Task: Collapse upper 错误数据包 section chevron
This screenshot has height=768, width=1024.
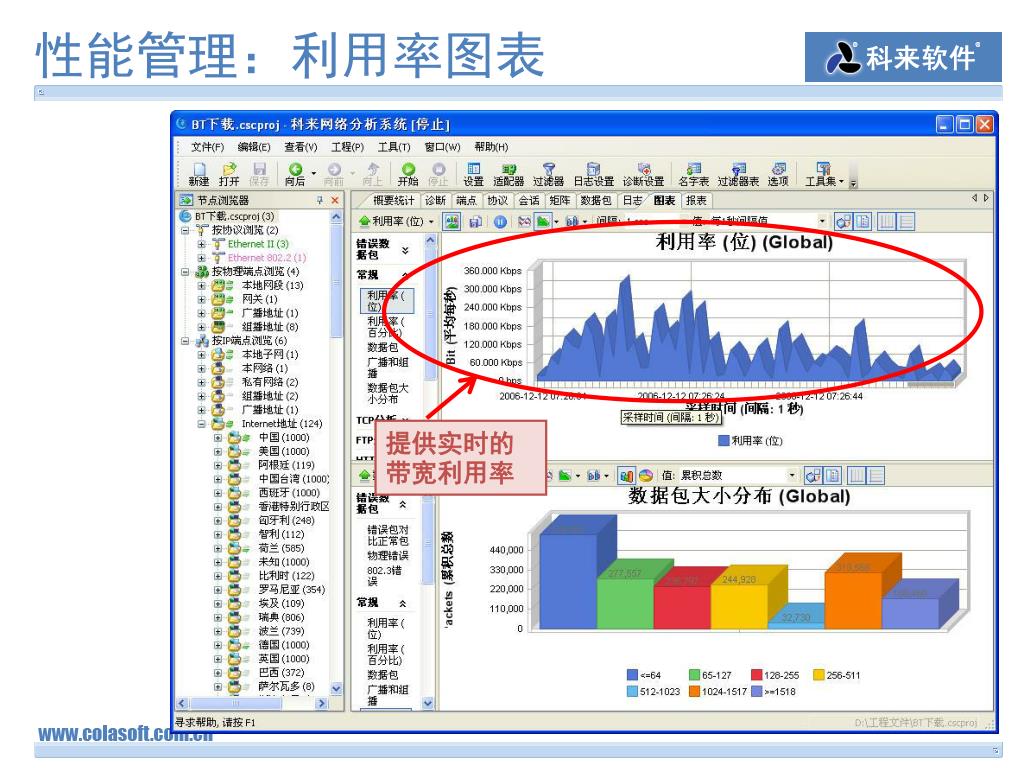Action: tap(405, 249)
